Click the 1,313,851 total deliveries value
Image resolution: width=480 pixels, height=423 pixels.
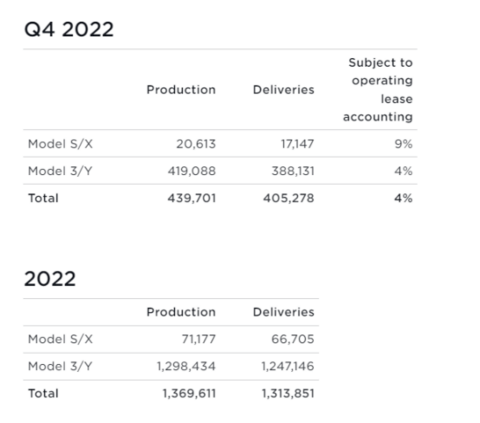288,393
